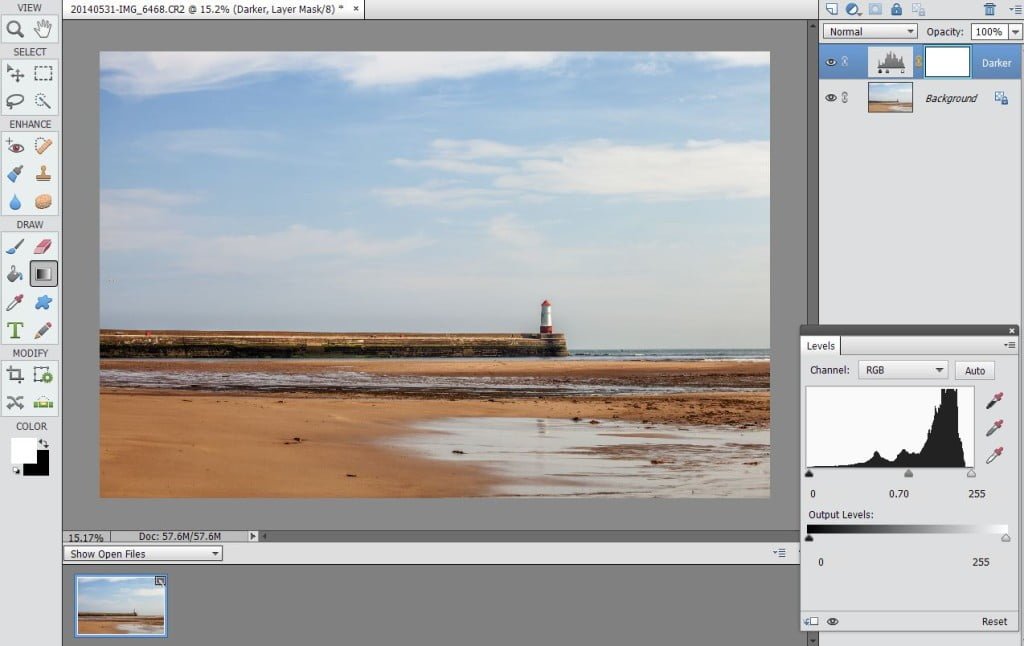1024x646 pixels.
Task: Select the Color Picker eyedropper tool
Action: click(x=15, y=302)
